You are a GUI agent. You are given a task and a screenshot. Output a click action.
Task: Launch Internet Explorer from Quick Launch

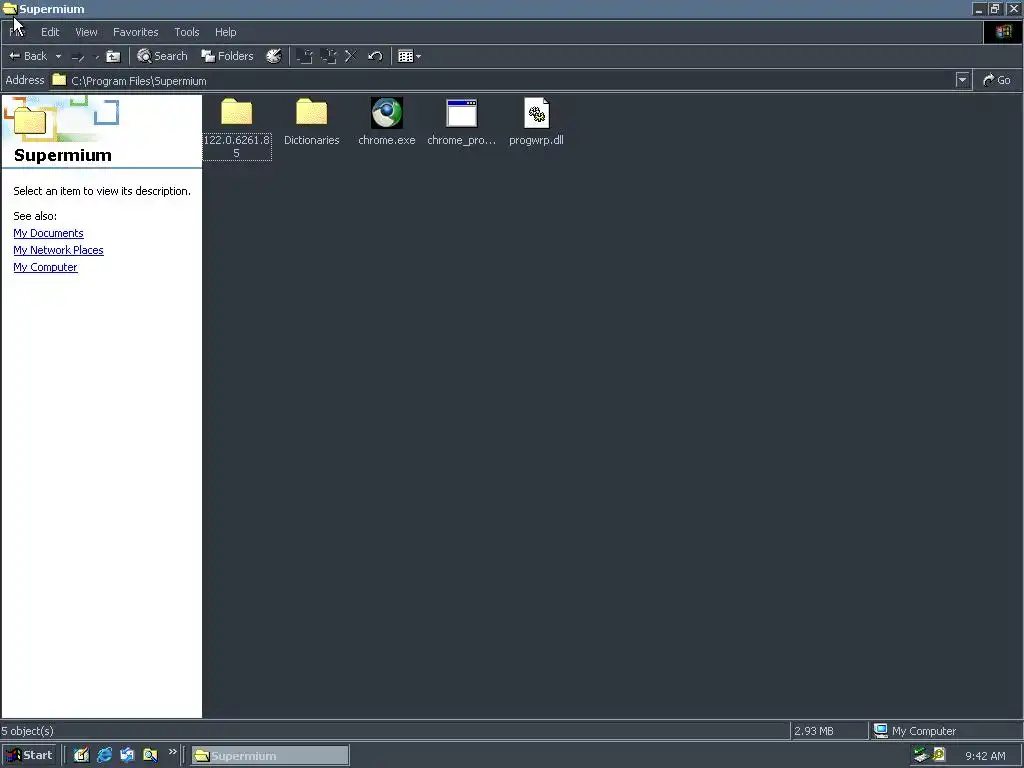click(x=104, y=755)
